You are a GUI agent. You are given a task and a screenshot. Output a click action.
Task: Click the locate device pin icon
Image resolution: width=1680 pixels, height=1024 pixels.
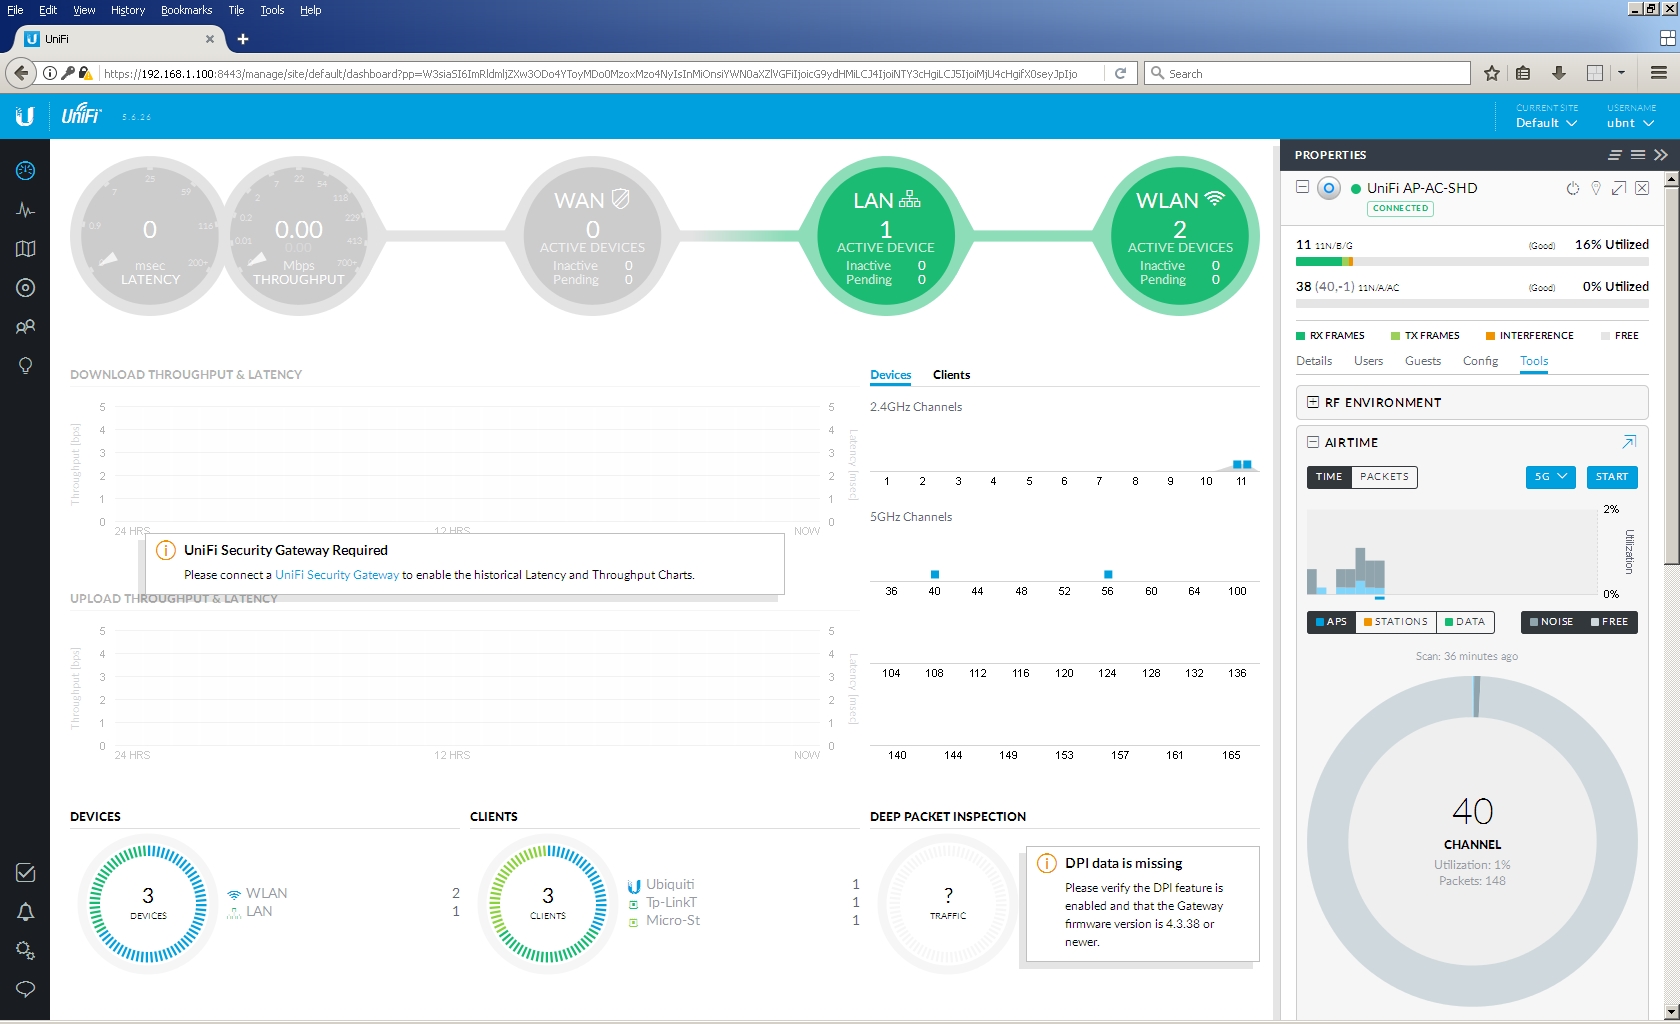(x=1596, y=188)
